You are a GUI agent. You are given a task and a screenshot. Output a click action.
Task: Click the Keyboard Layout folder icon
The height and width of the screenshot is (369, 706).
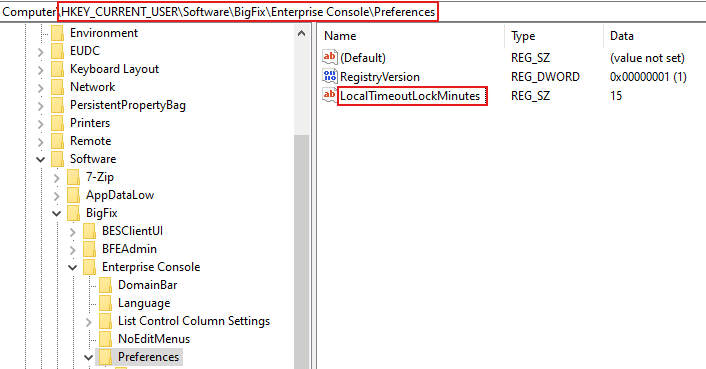[57, 69]
